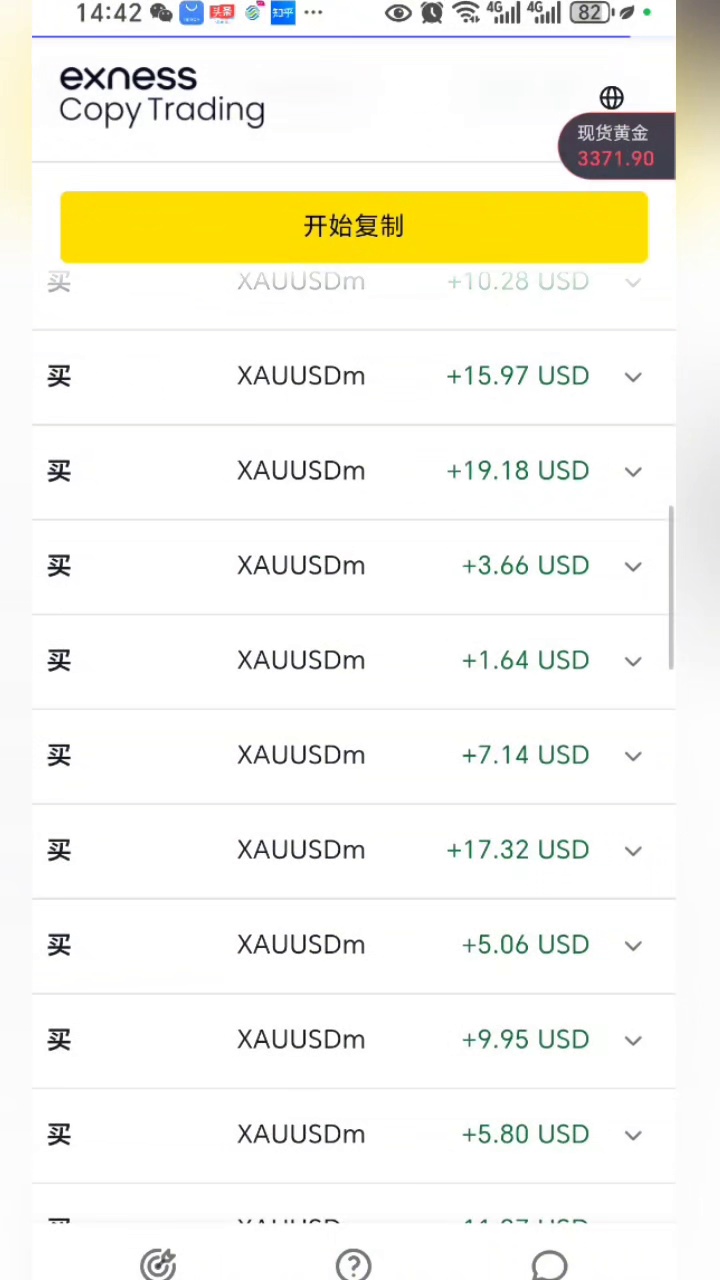Expand the +1.64 USD trade chevron
The image size is (720, 1280).
633,661
